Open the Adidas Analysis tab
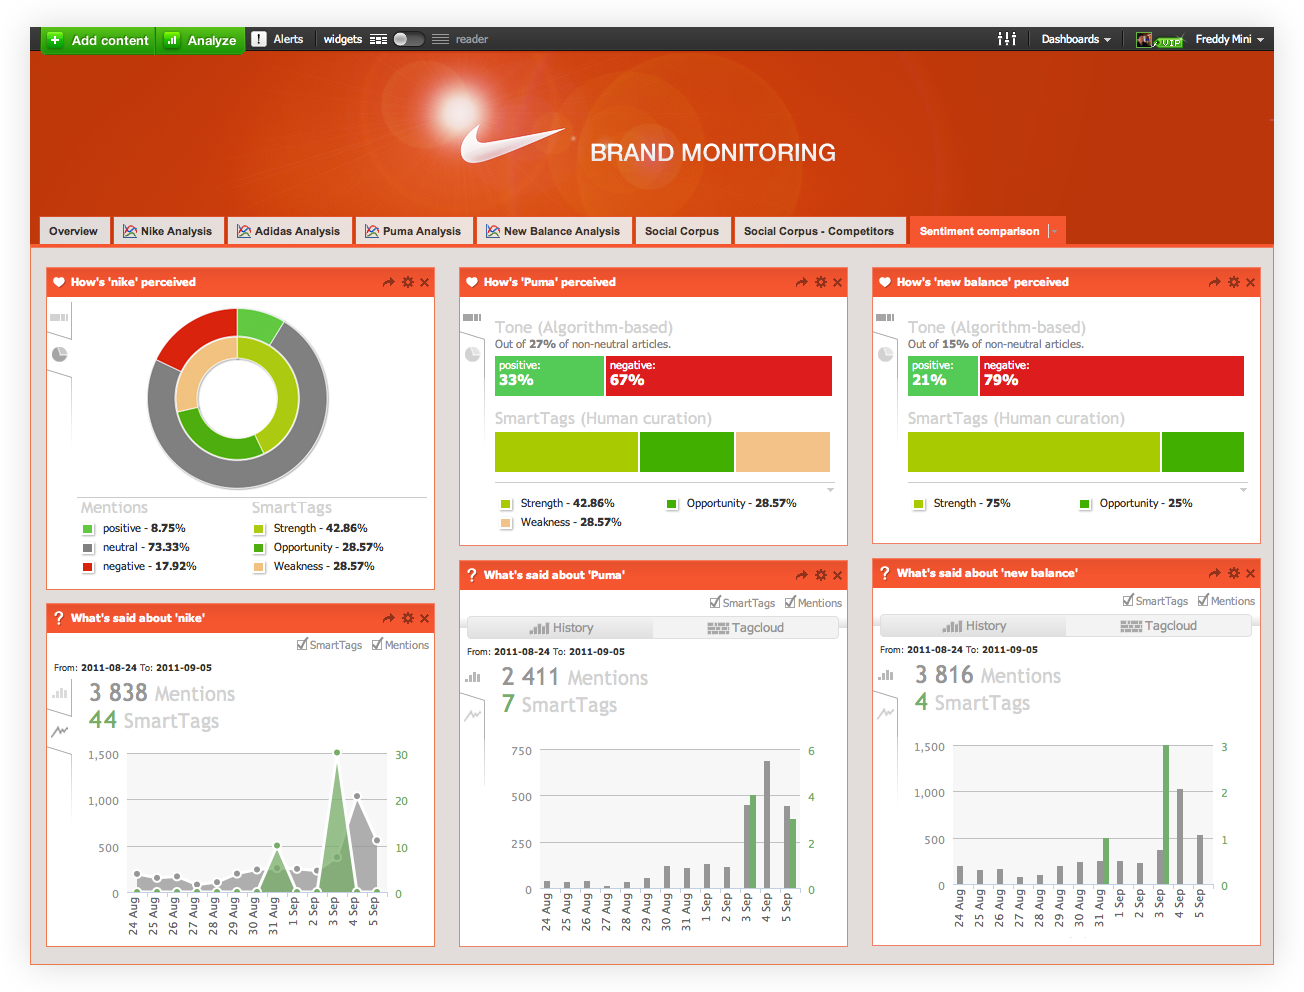The width and height of the screenshot is (1304, 992). coord(289,231)
